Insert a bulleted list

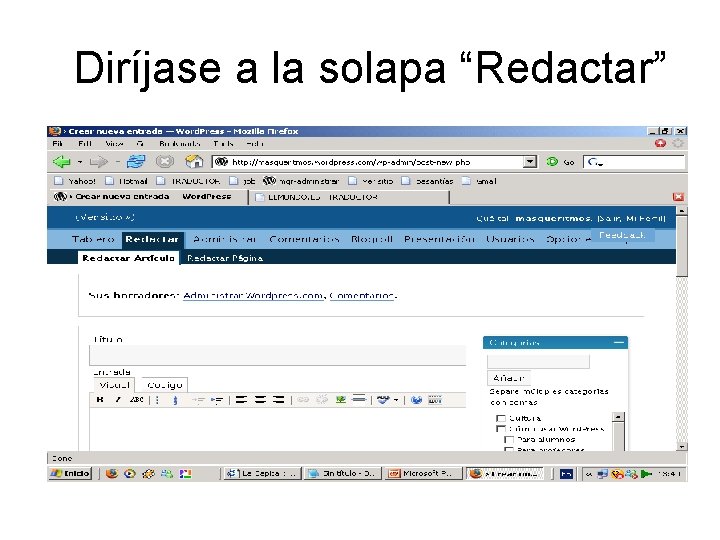coord(158,400)
